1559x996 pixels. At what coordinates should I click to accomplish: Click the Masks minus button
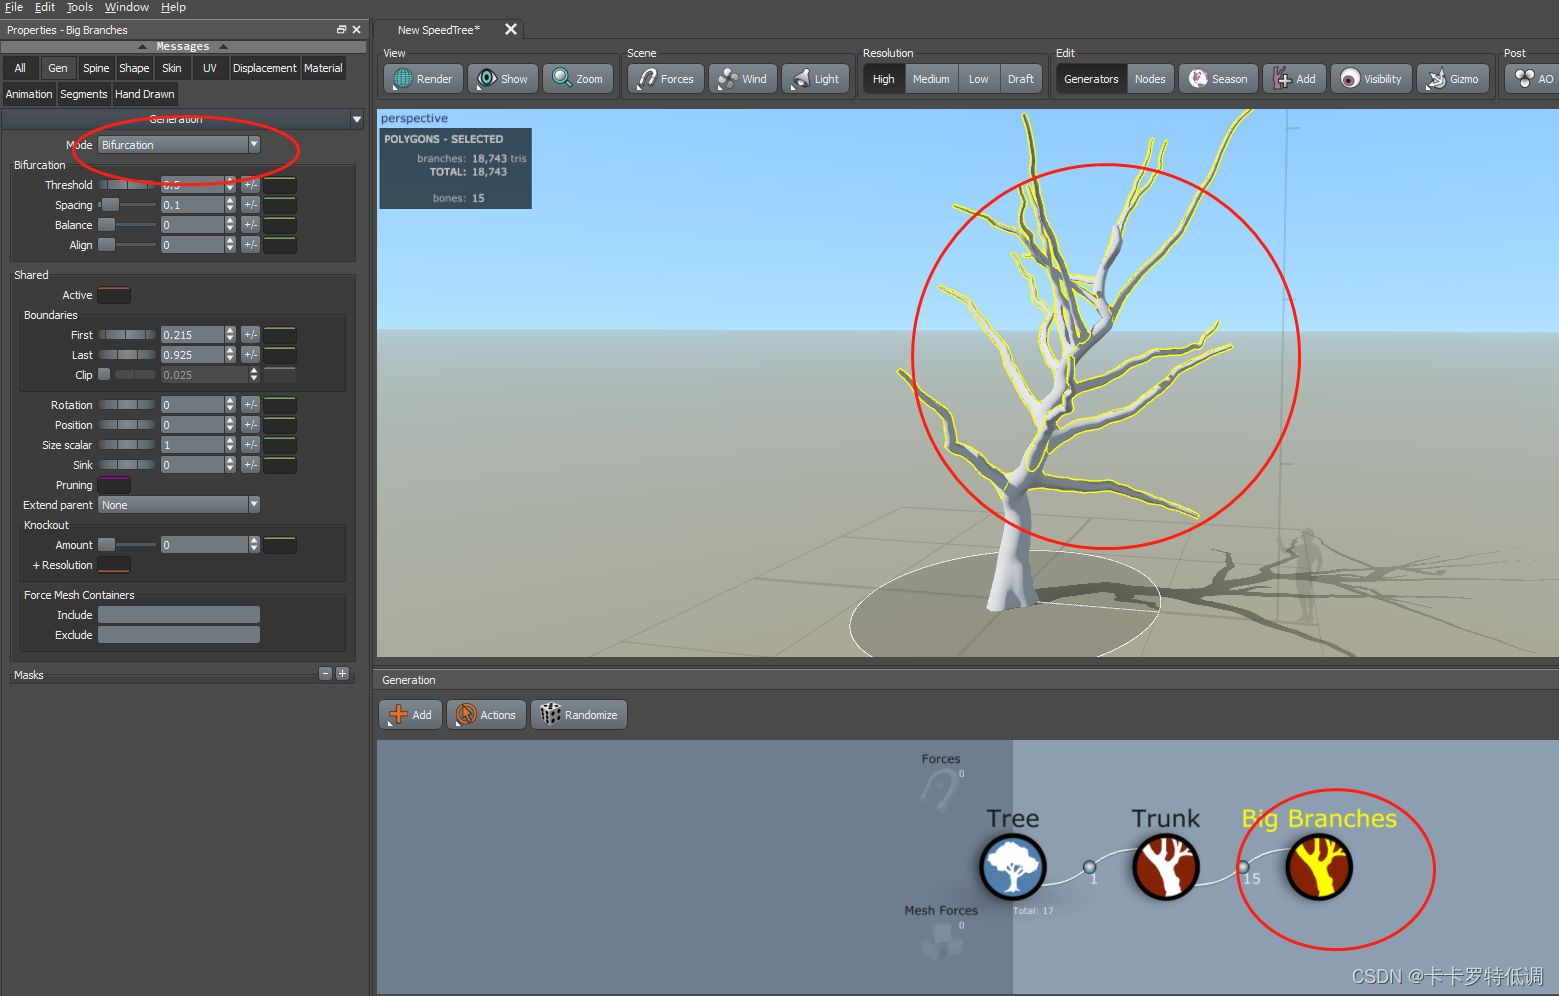325,674
